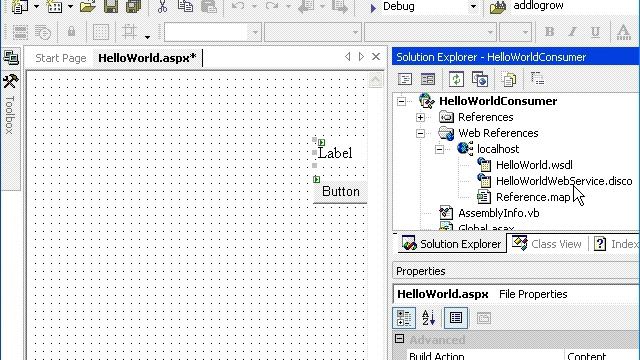The width and height of the screenshot is (640, 360).
Task: Select the Label control on the design surface
Action: [335, 153]
